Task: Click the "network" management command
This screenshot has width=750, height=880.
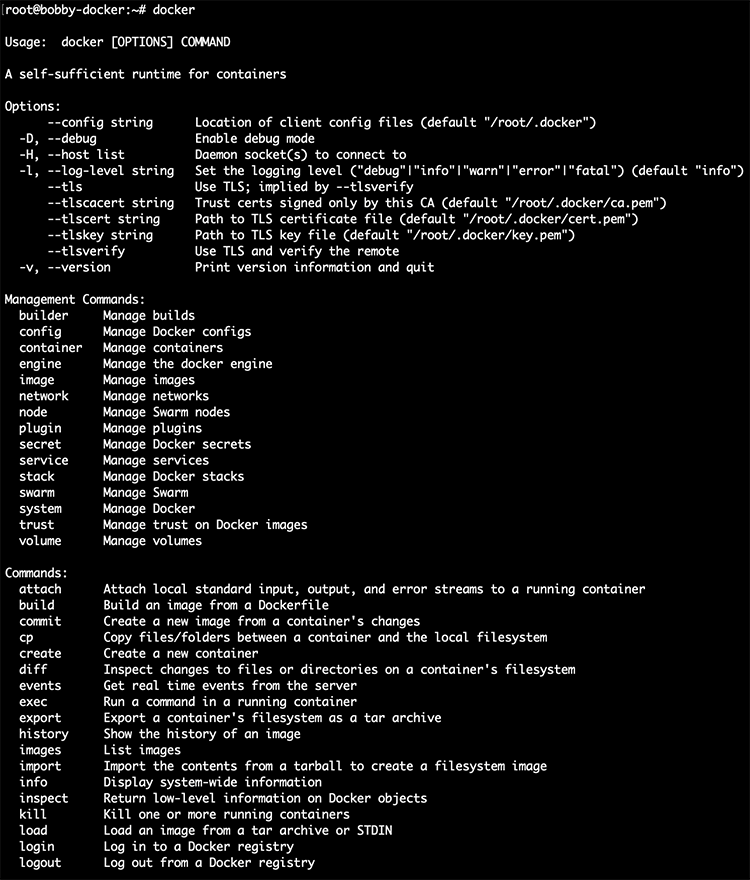Action: tap(44, 396)
